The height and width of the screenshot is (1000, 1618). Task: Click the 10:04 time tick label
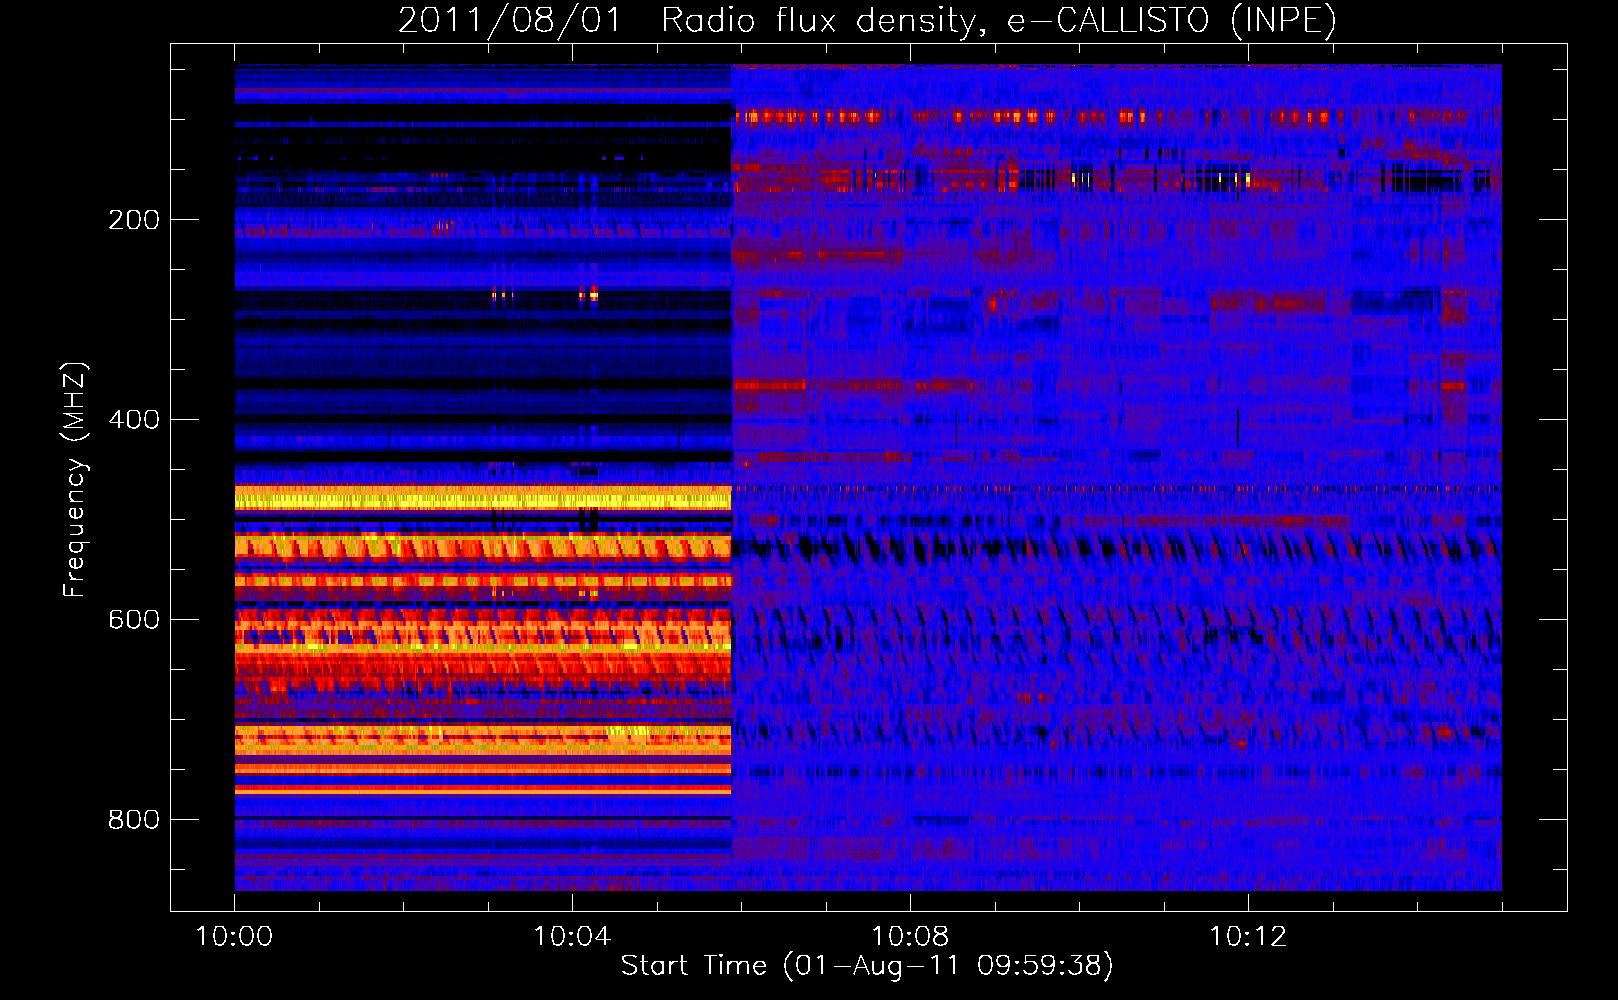(572, 937)
